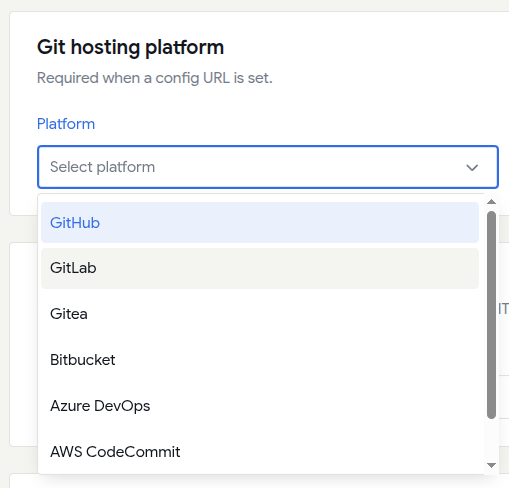Click the dropdown list scroll up arrow
This screenshot has width=509, height=488.
491,202
